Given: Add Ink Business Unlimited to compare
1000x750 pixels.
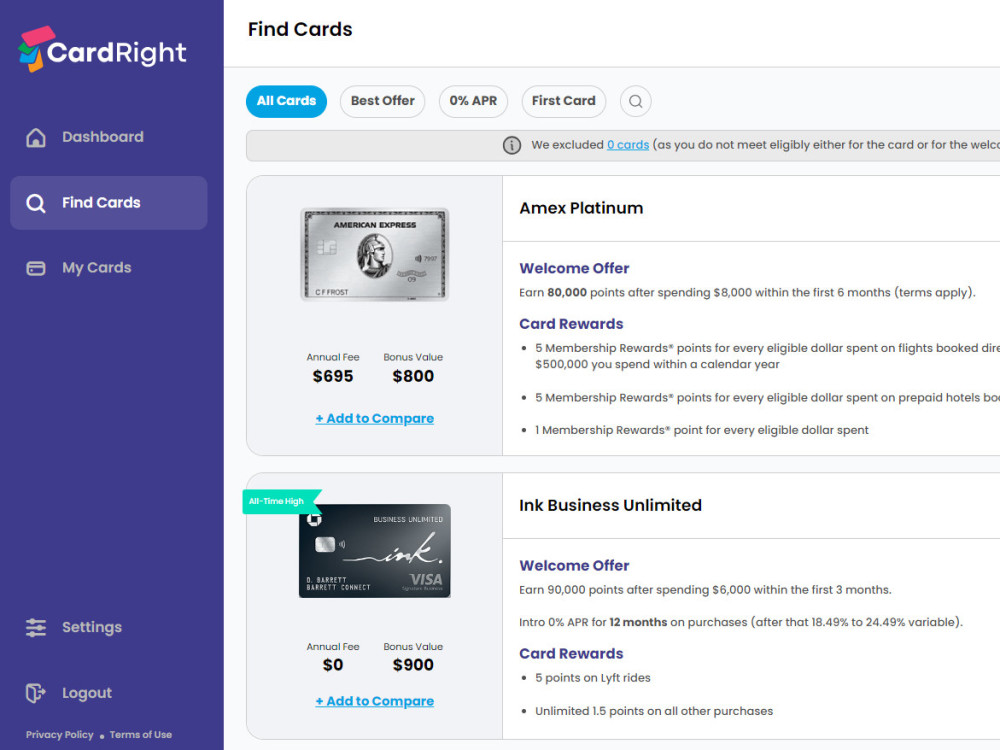Looking at the screenshot, I should pos(375,701).
